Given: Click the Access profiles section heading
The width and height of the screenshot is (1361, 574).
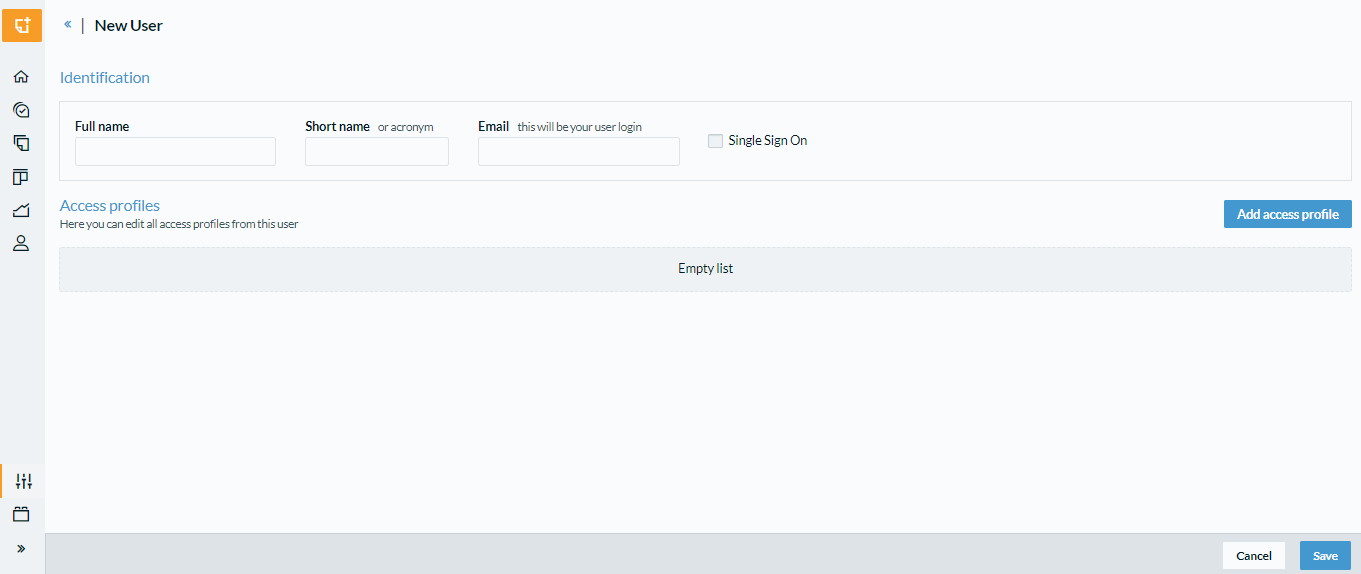Looking at the screenshot, I should coord(110,205).
